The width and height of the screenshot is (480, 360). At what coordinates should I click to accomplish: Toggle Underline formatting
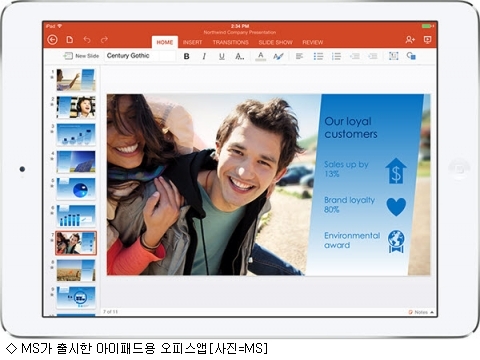222,56
